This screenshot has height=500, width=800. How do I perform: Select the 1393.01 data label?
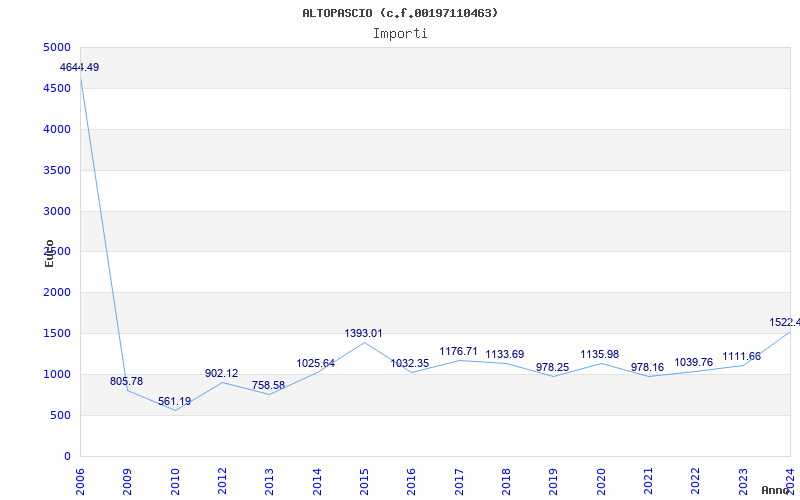click(363, 333)
